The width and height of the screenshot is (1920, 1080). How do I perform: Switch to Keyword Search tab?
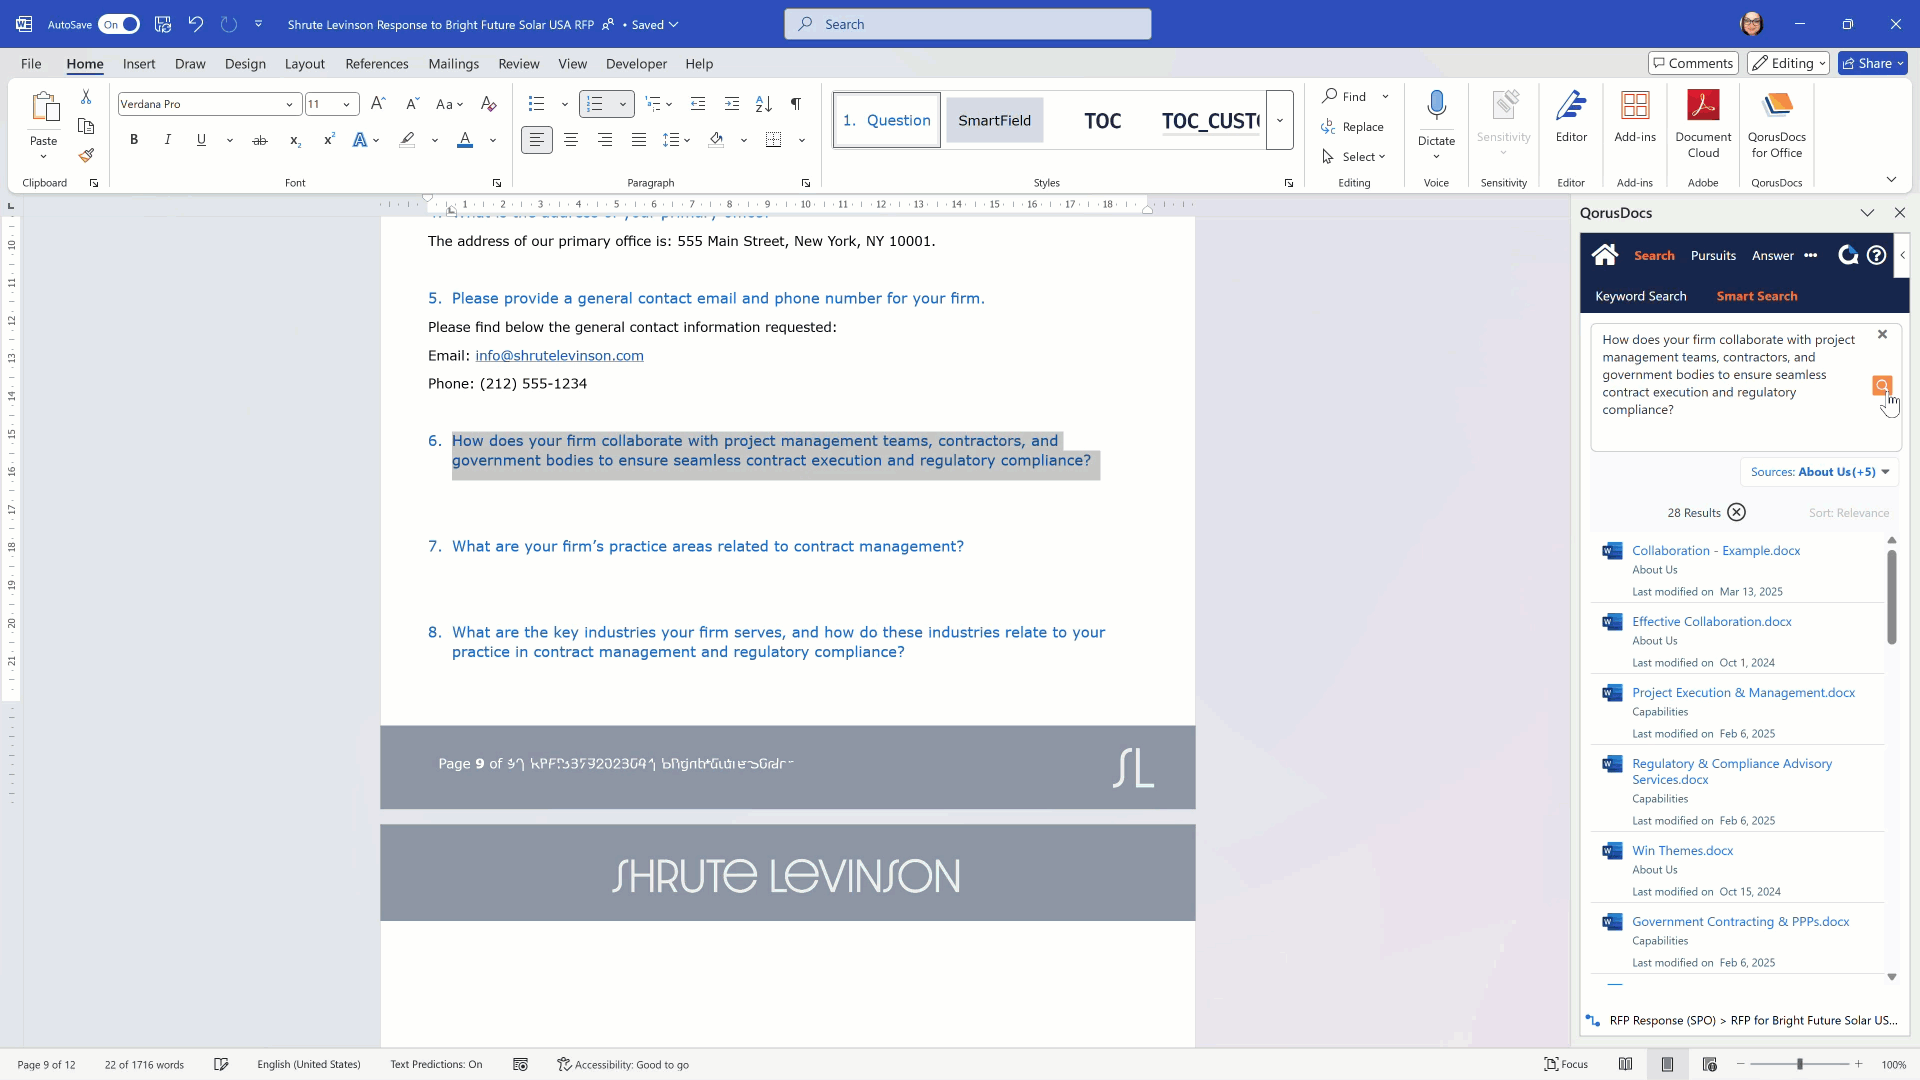(1640, 296)
